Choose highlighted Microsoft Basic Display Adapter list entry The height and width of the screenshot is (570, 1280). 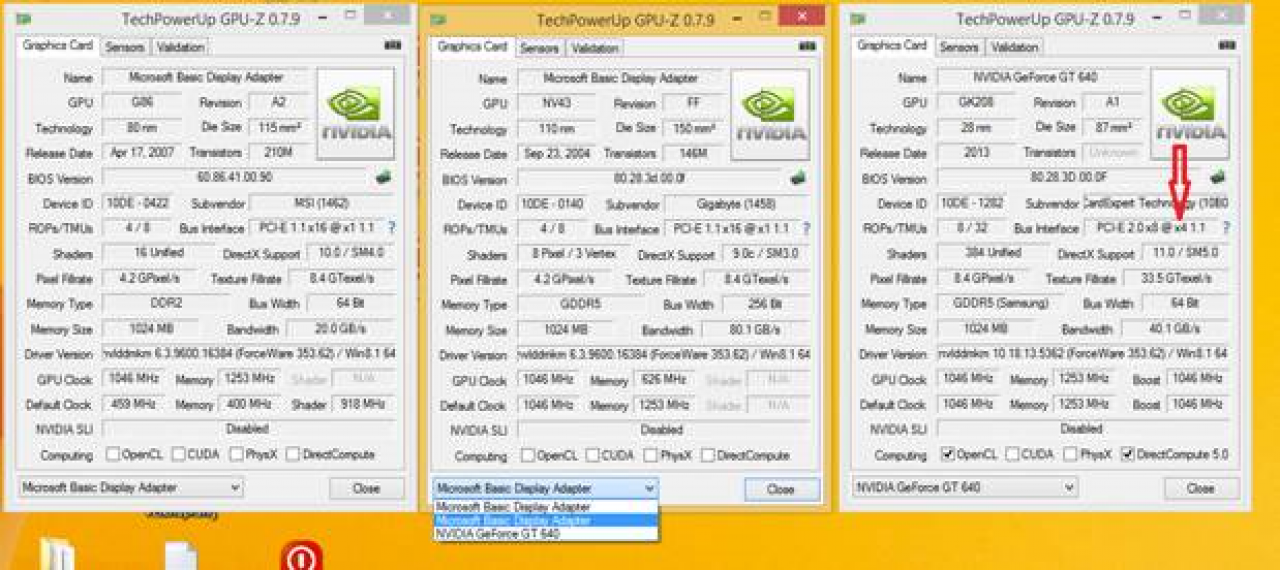coord(546,520)
